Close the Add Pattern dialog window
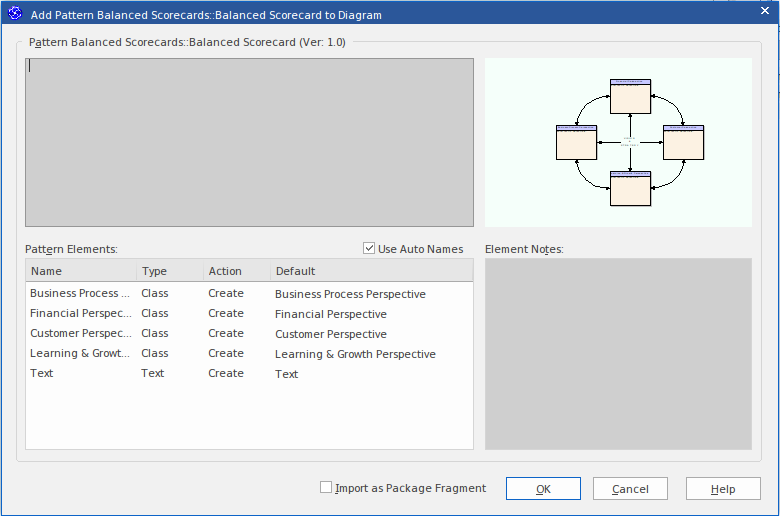Screen dimensions: 780x516 pyautogui.click(x=763, y=13)
